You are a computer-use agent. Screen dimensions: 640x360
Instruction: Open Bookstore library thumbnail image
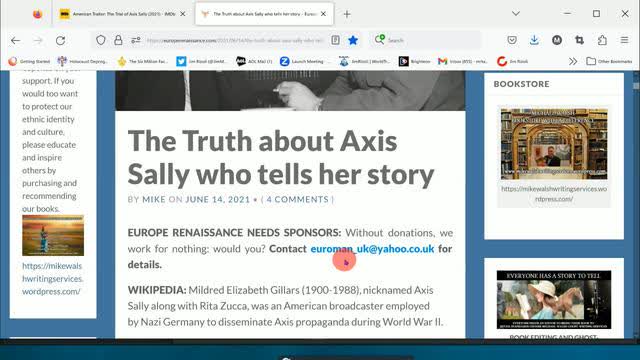(554, 144)
